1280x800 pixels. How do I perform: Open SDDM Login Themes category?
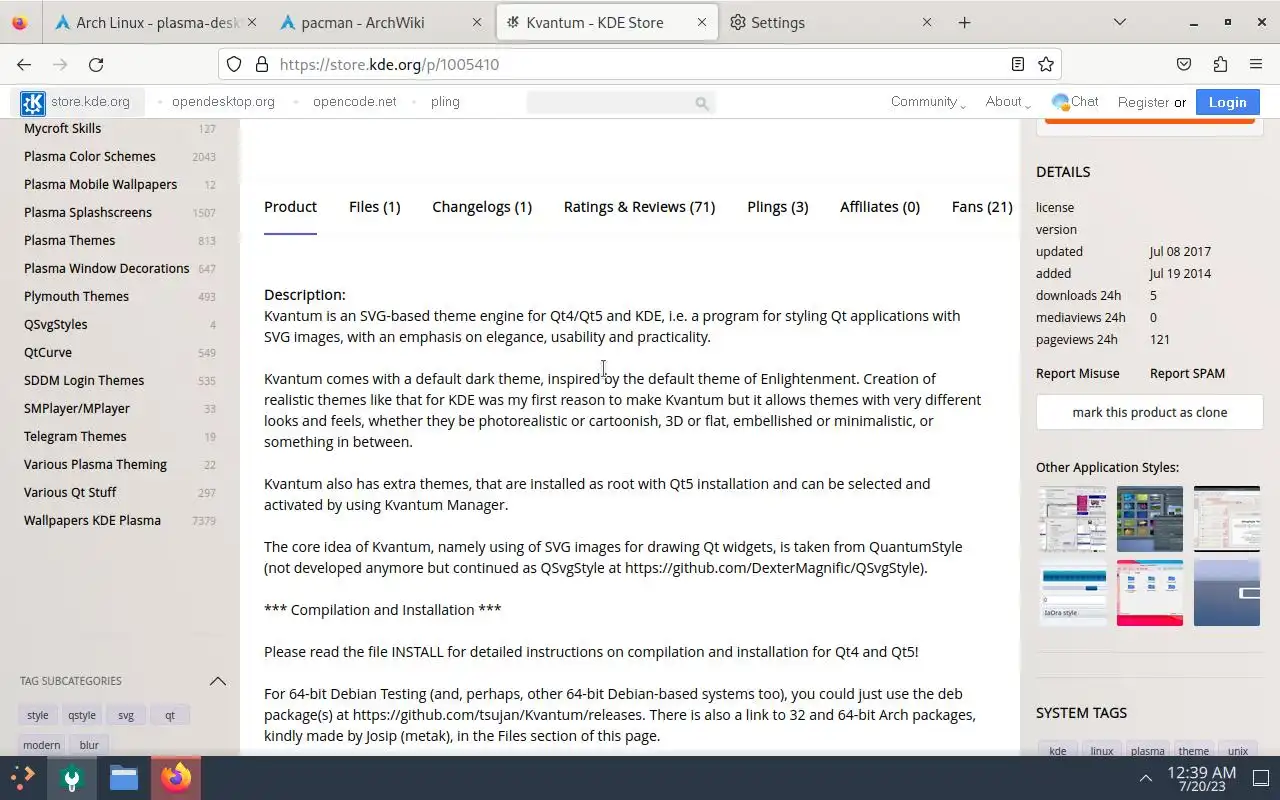84,380
